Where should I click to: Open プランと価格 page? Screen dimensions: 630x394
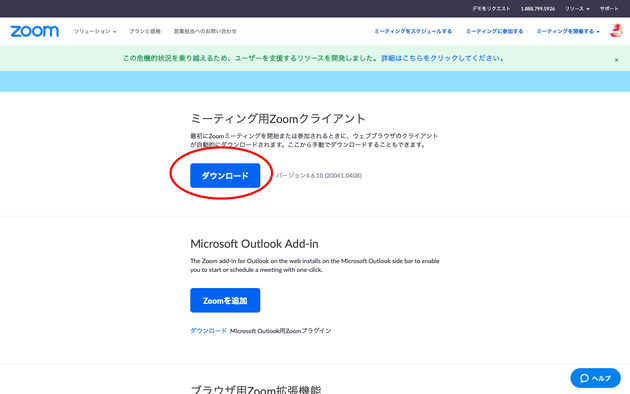pos(145,31)
